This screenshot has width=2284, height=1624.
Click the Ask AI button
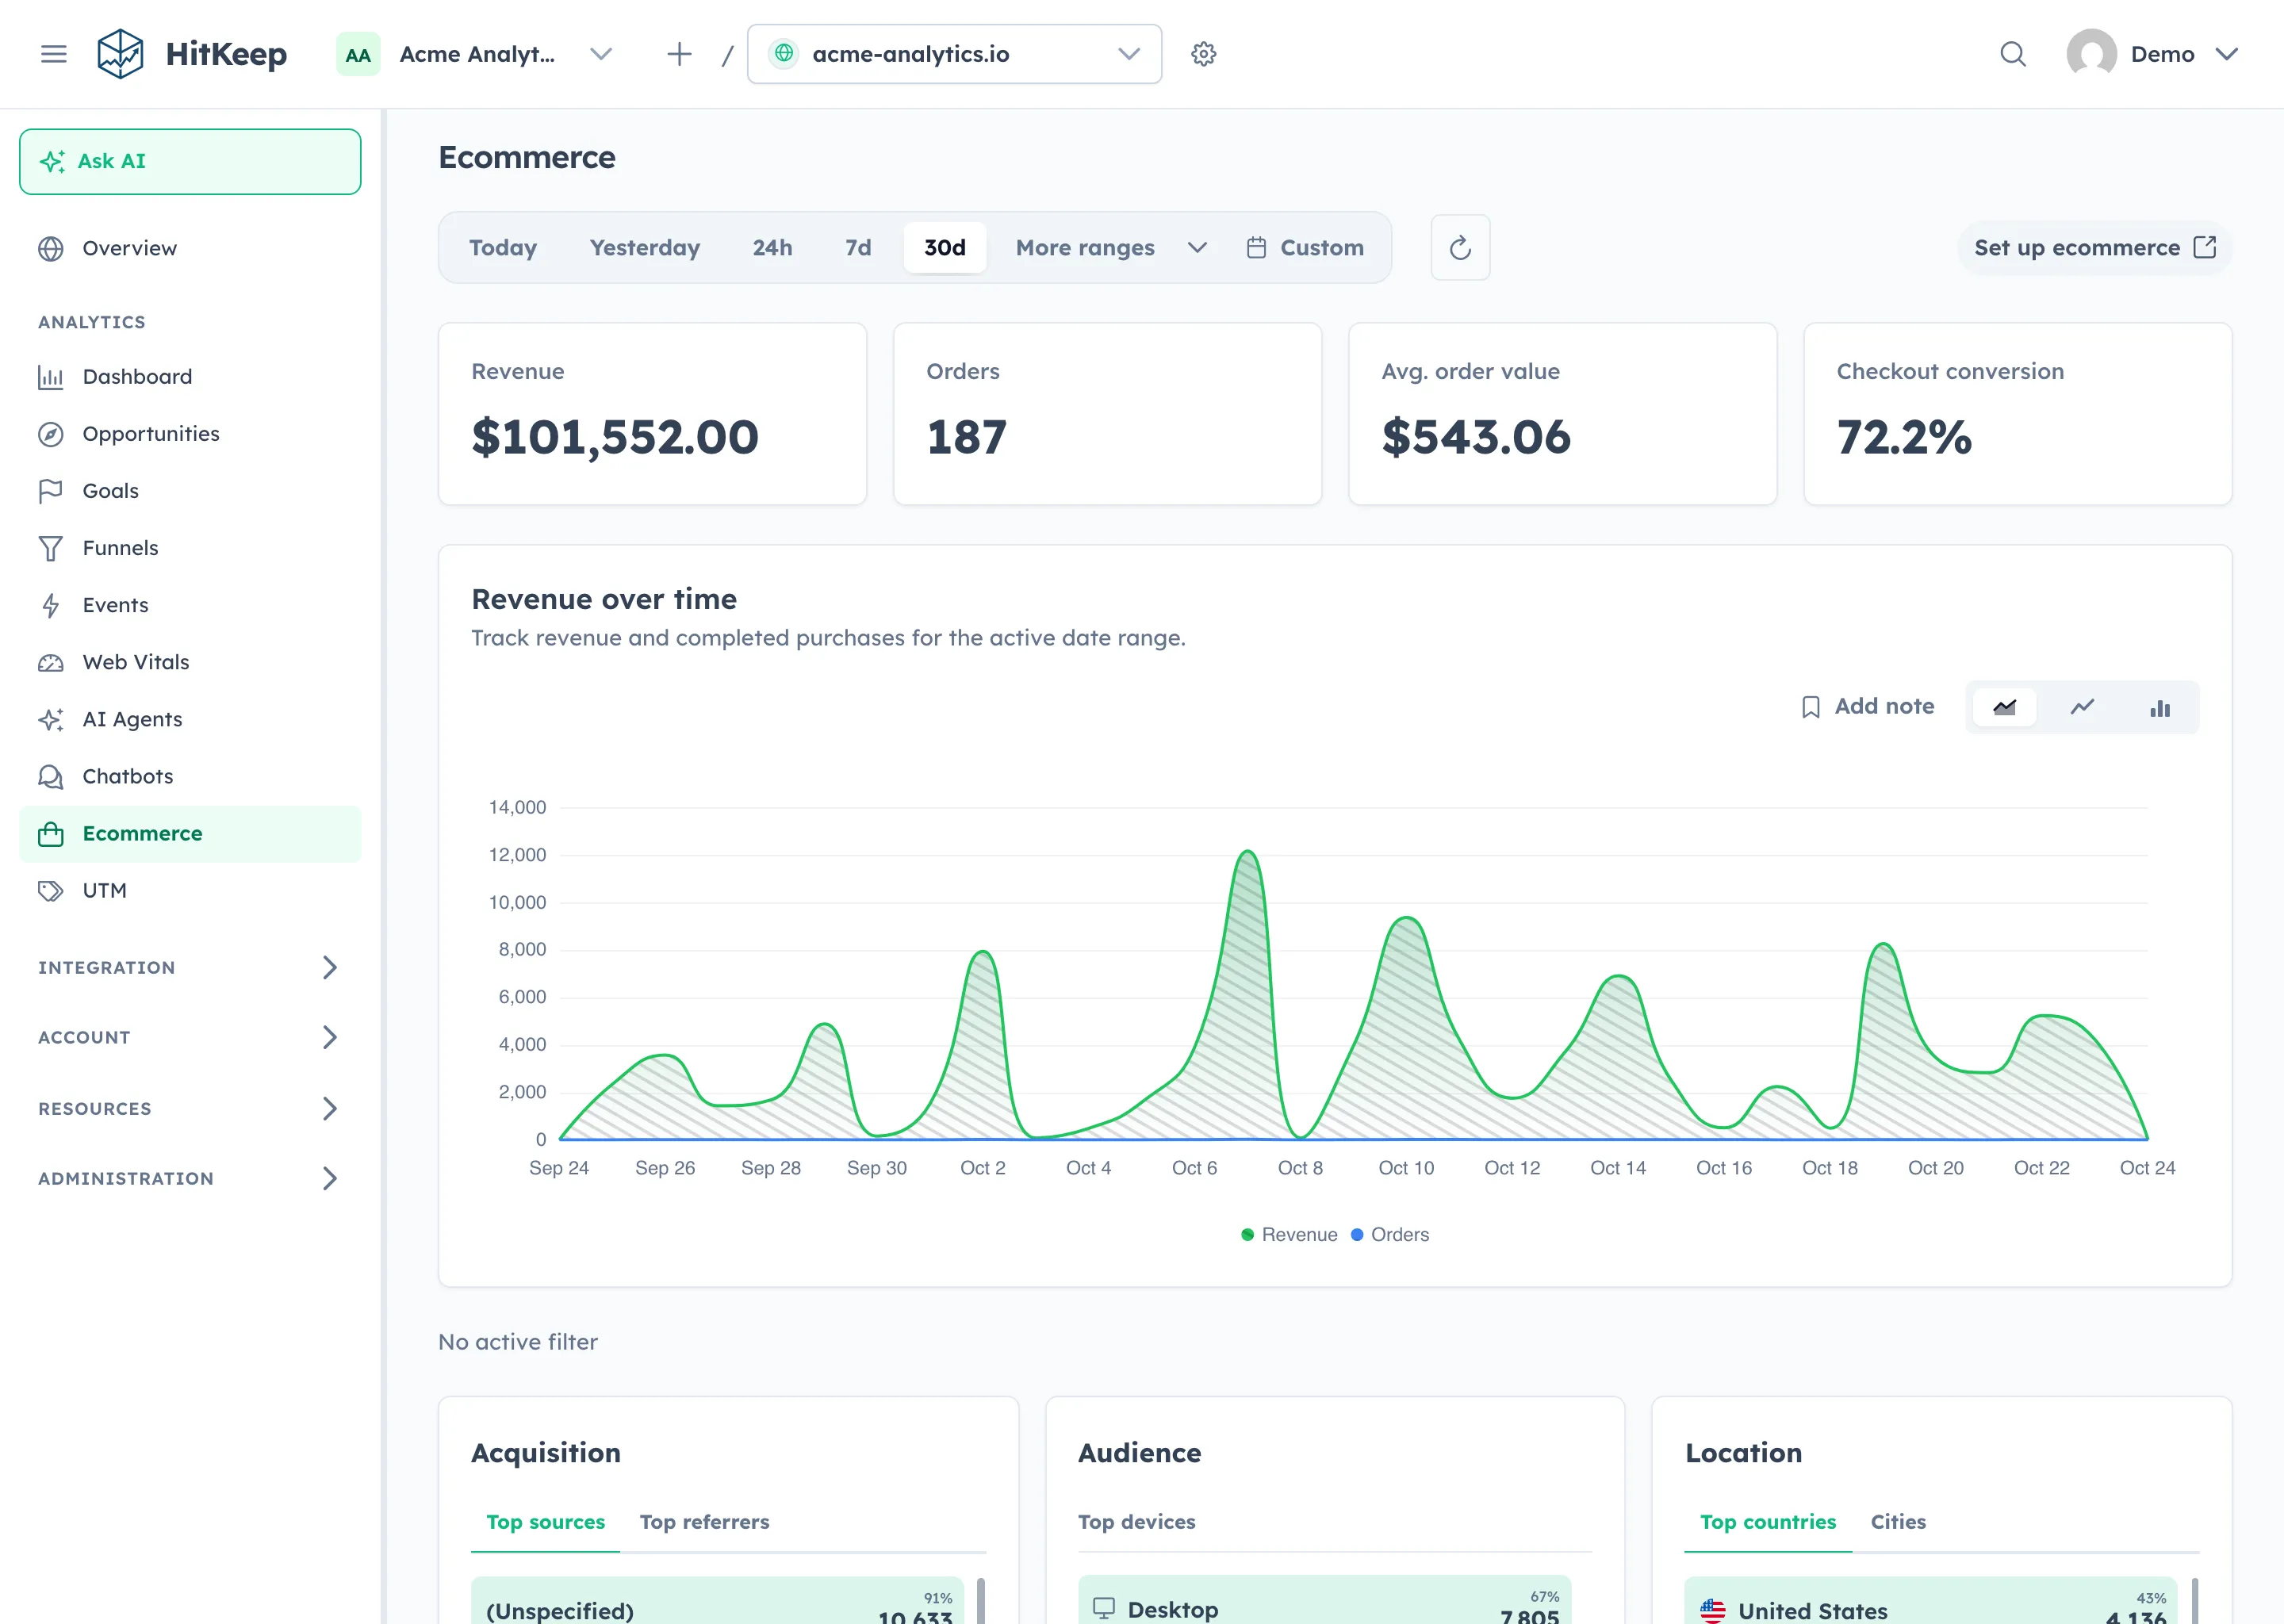tap(190, 161)
